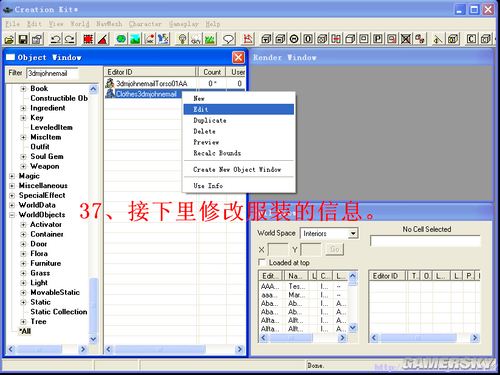
Task: Toggle the Loaded at top checkbox
Action: click(x=262, y=262)
